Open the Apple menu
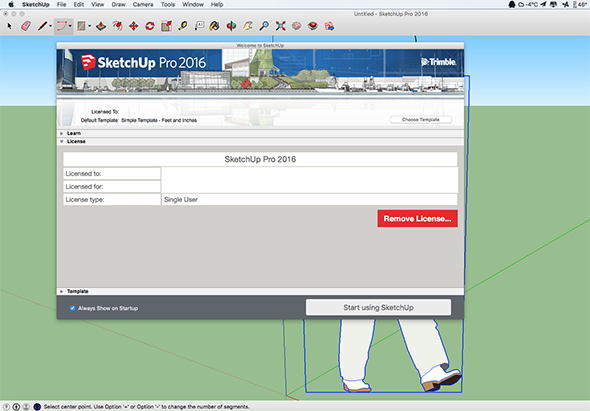 click(11, 5)
